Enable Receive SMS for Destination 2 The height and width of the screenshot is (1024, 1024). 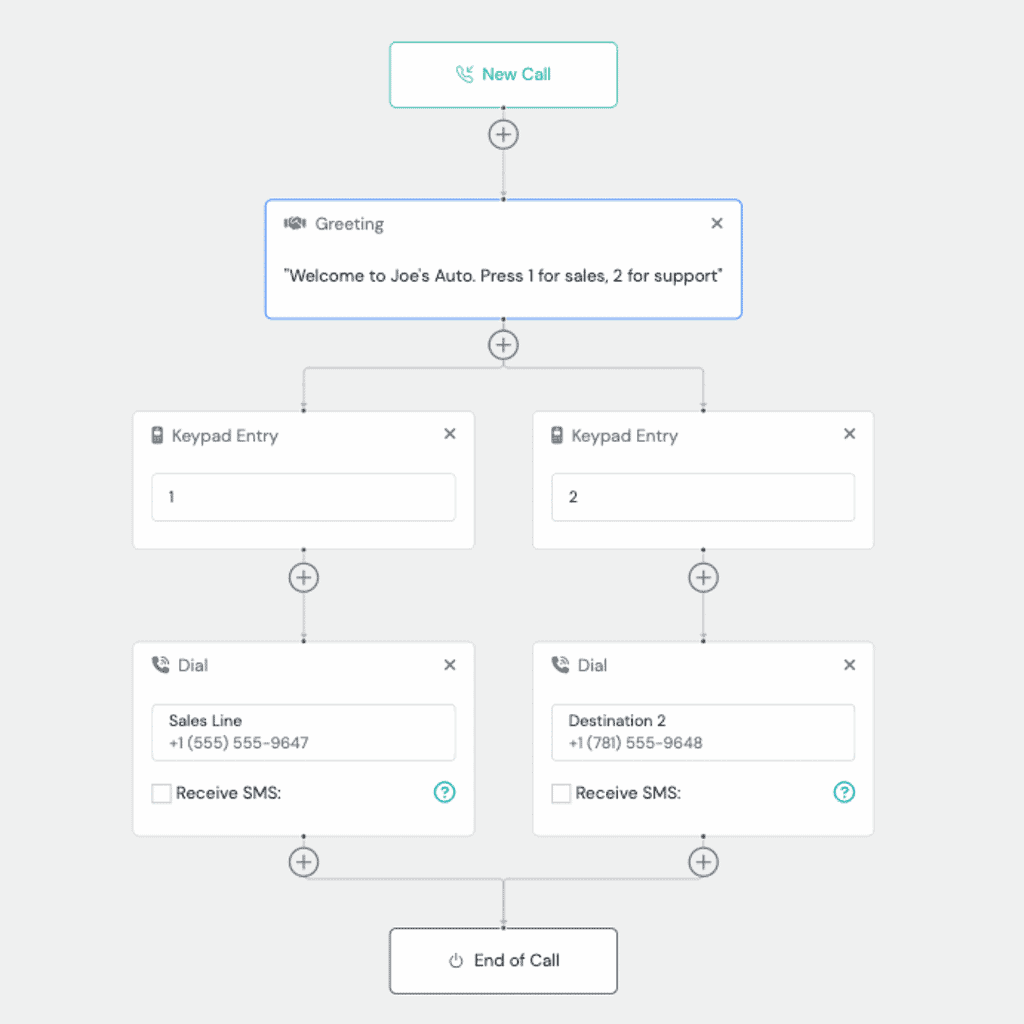[x=561, y=793]
